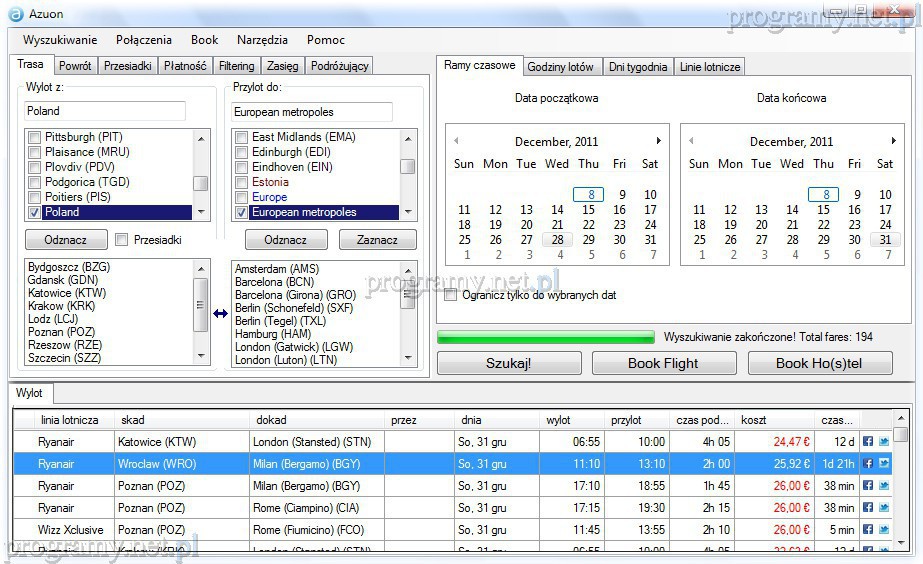Go to previous month in Data początkowa calendar
923x564 pixels.
457,141
